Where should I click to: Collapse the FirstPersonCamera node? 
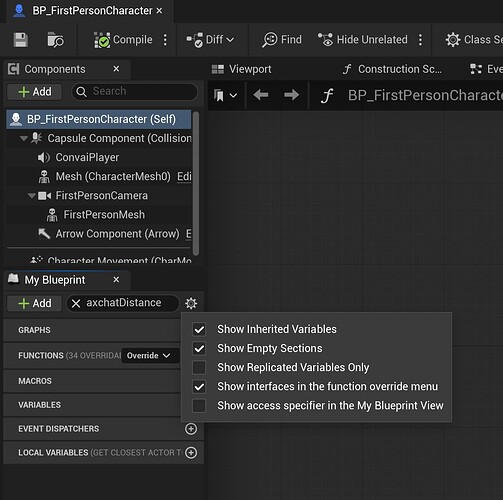pyautogui.click(x=32, y=195)
